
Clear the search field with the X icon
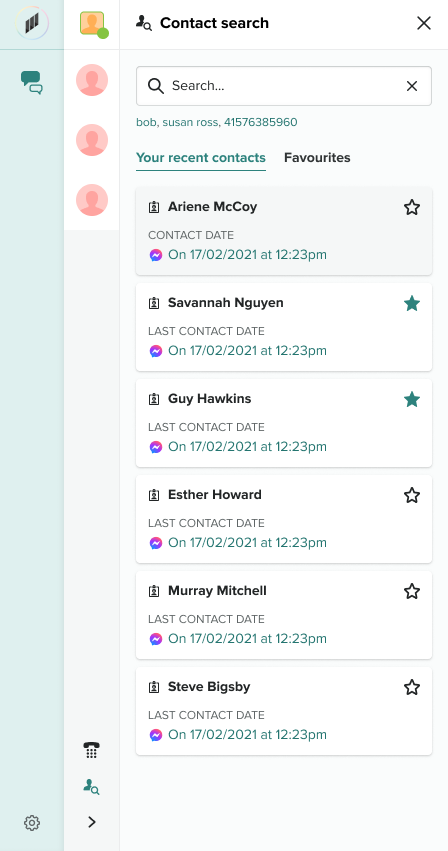tap(412, 86)
